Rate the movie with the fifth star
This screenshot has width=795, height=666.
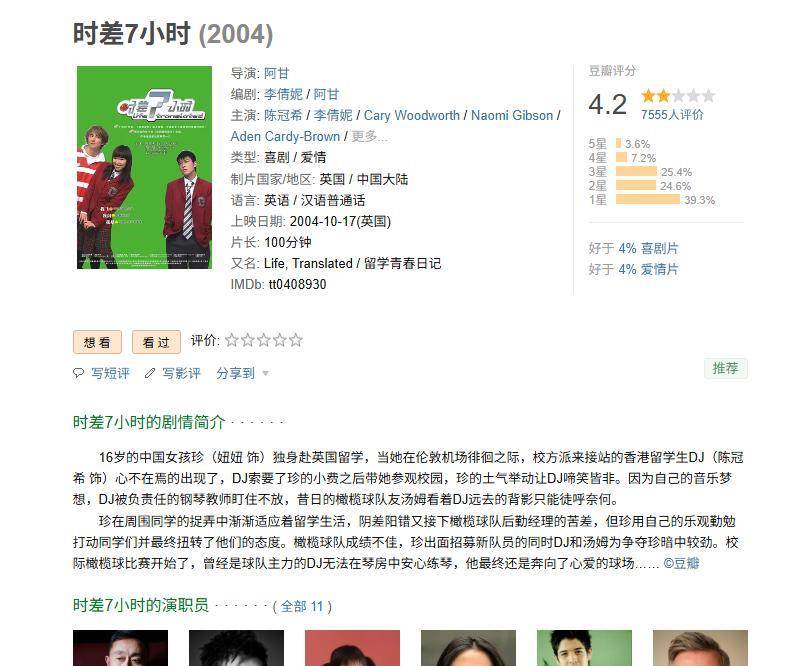[x=296, y=340]
